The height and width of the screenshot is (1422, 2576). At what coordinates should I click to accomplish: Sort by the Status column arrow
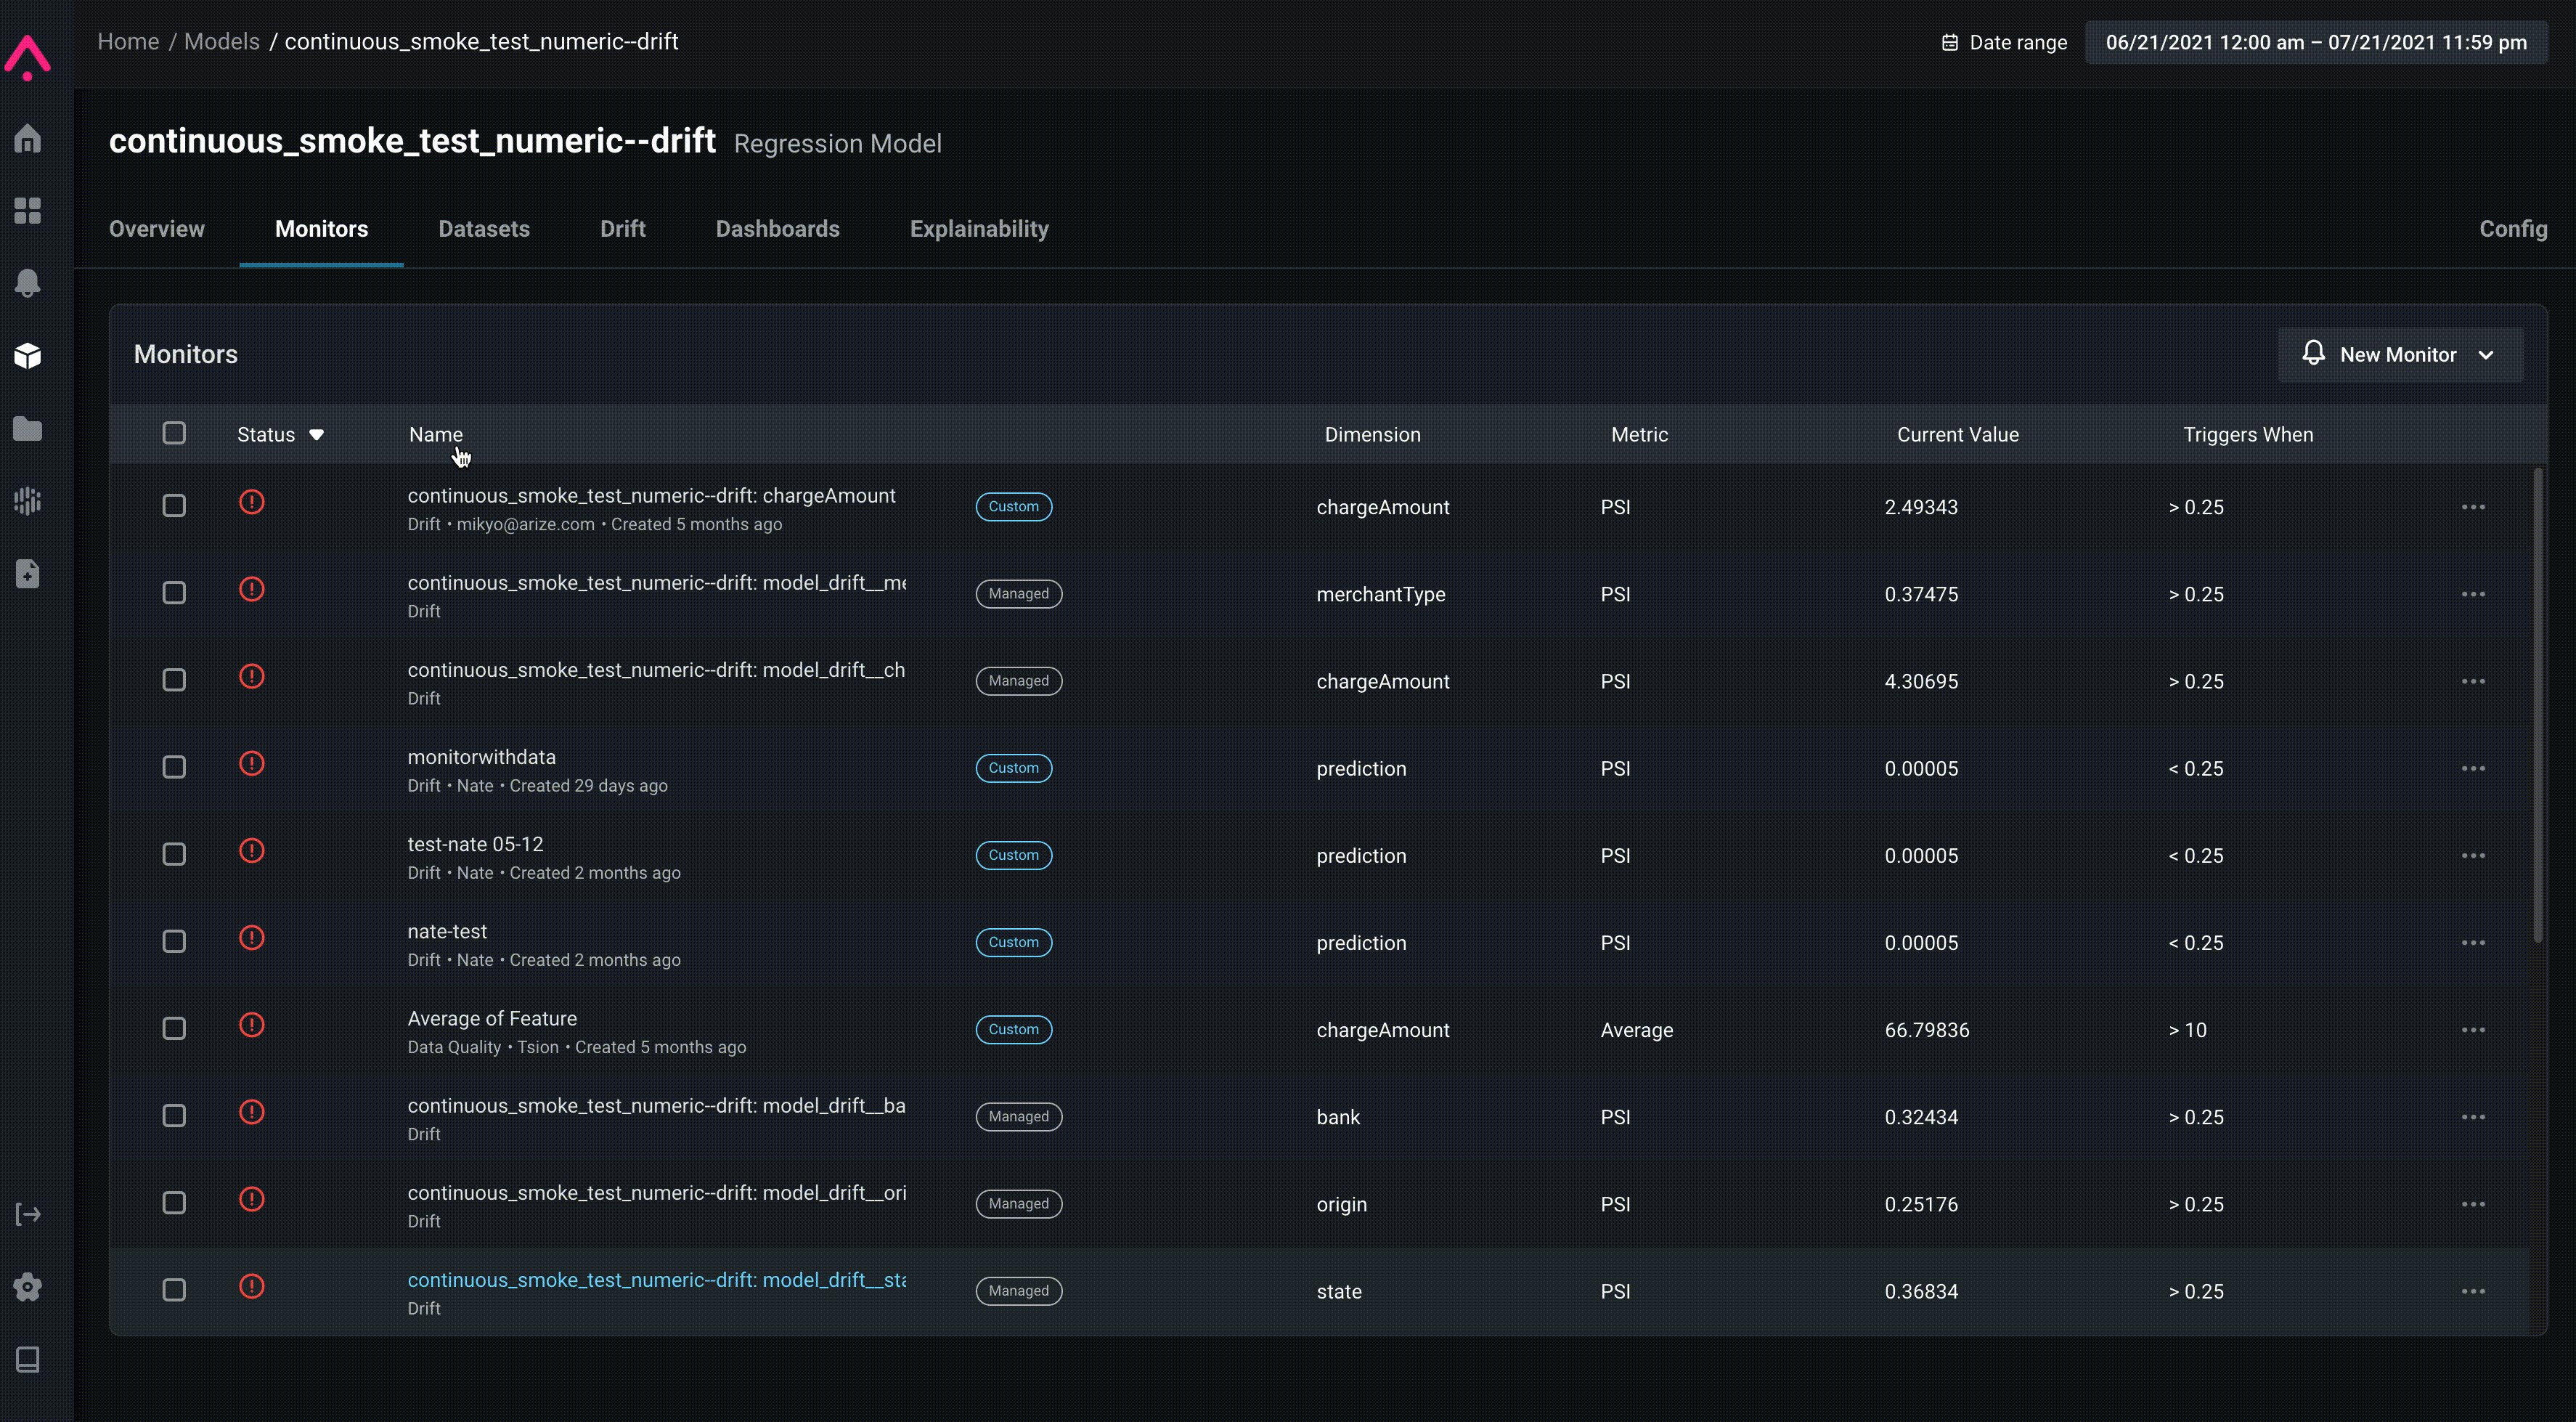coord(316,434)
